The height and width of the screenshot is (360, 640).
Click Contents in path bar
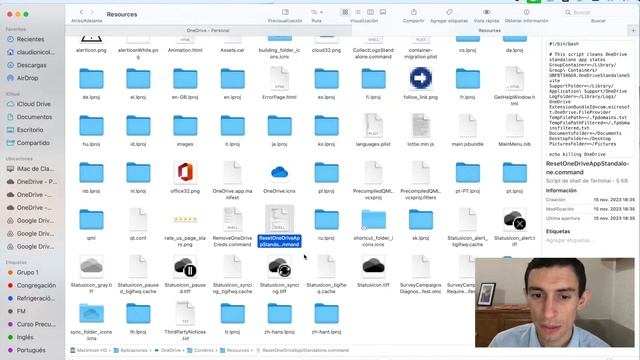point(200,350)
